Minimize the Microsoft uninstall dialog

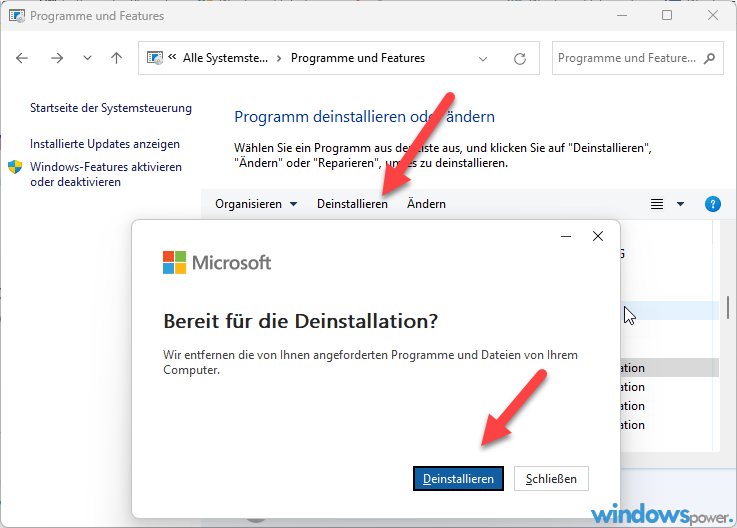(x=566, y=236)
